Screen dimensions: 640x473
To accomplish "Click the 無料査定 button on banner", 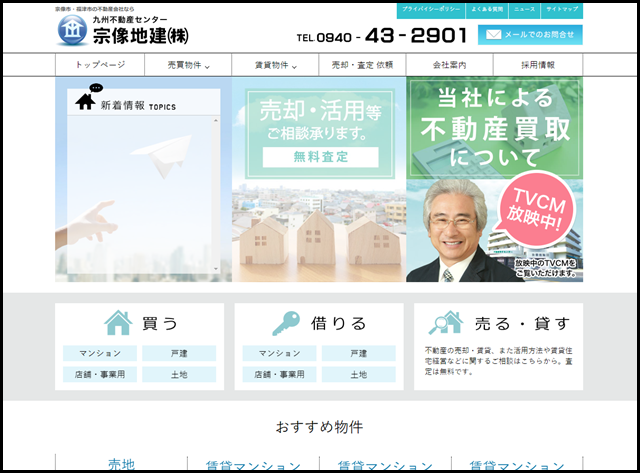I will (320, 157).
